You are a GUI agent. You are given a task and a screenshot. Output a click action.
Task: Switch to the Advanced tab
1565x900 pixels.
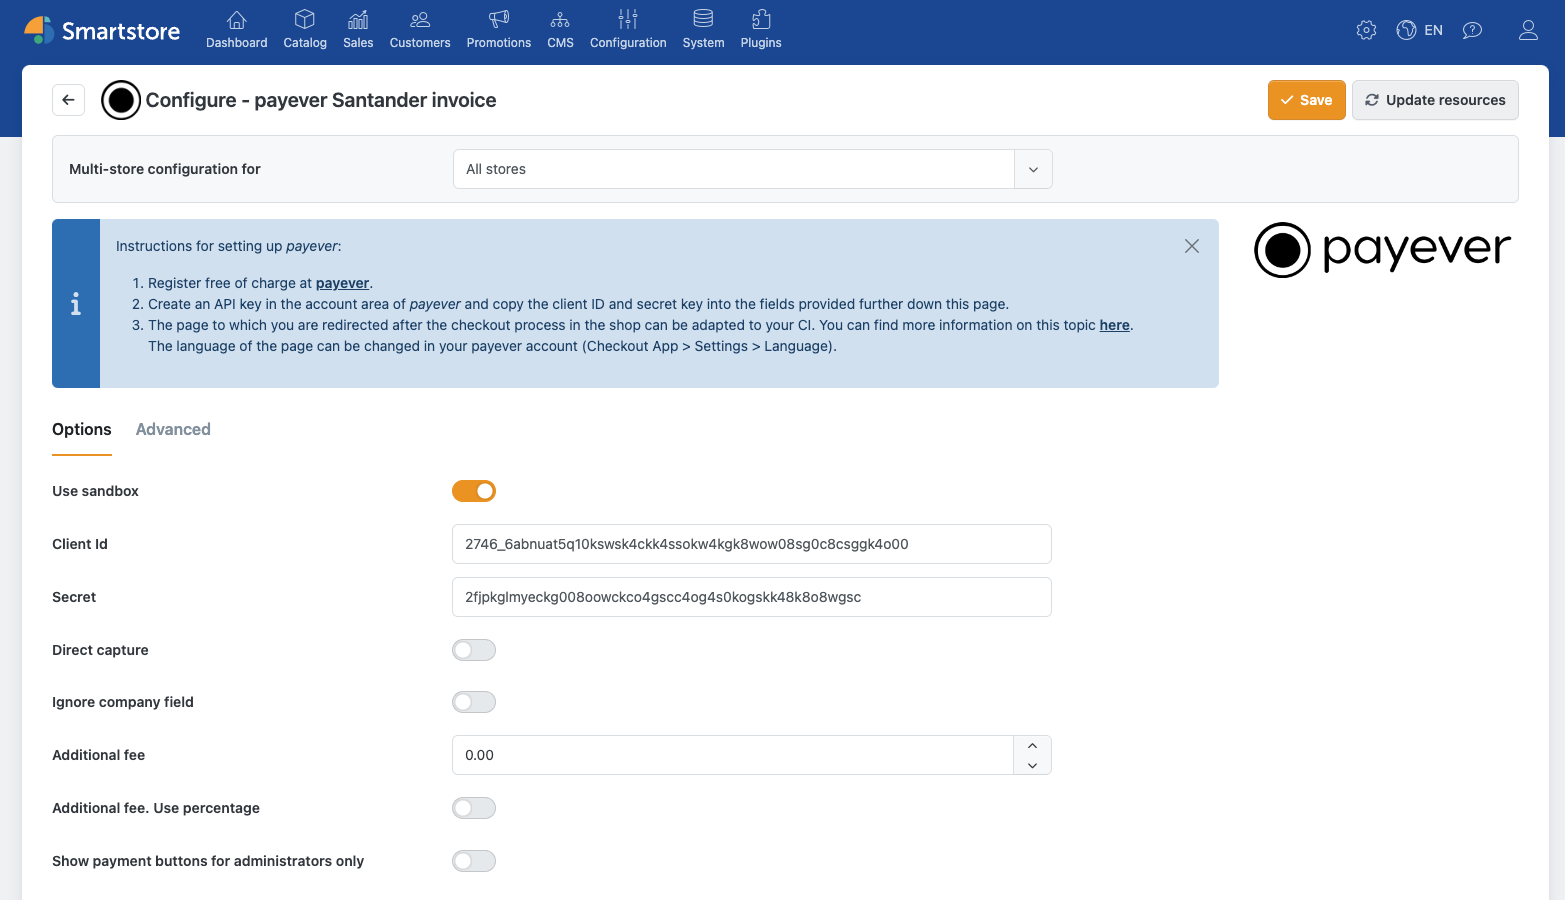(x=173, y=429)
